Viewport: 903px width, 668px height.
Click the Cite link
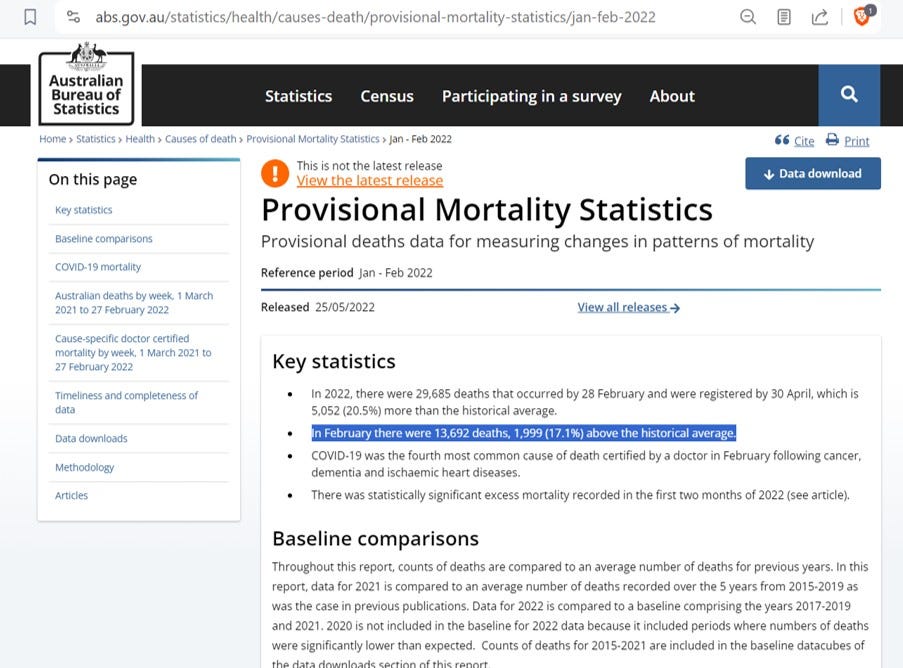pos(804,141)
